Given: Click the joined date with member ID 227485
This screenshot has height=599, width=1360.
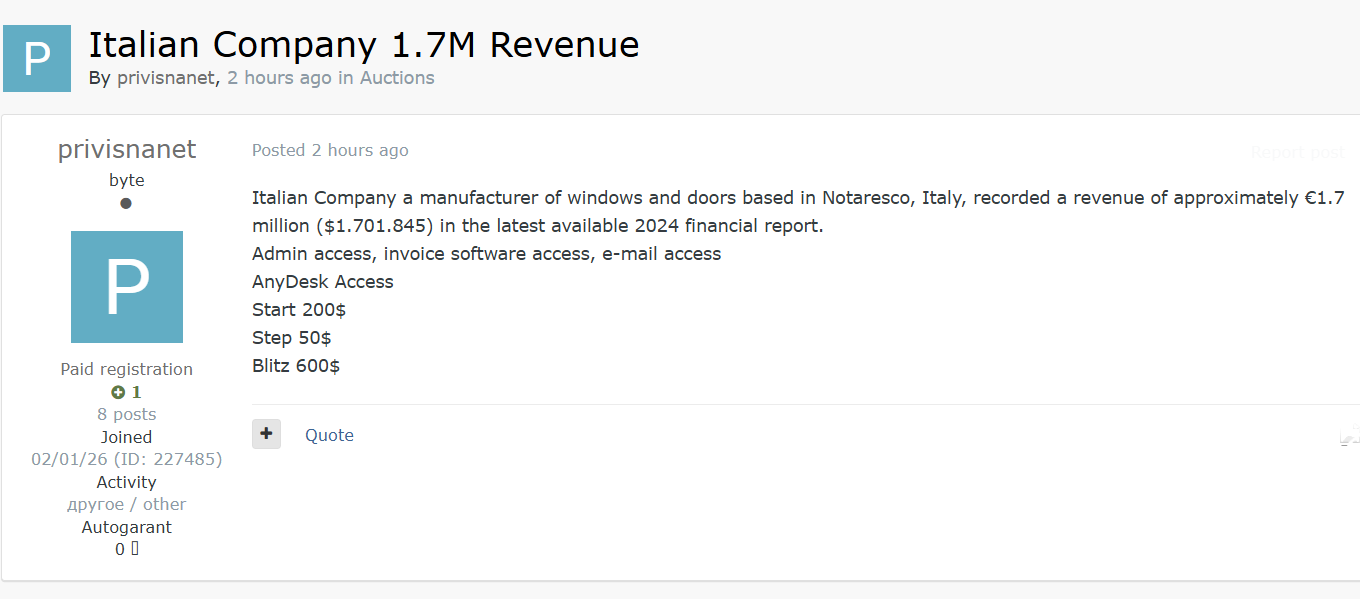Looking at the screenshot, I should [127, 459].
